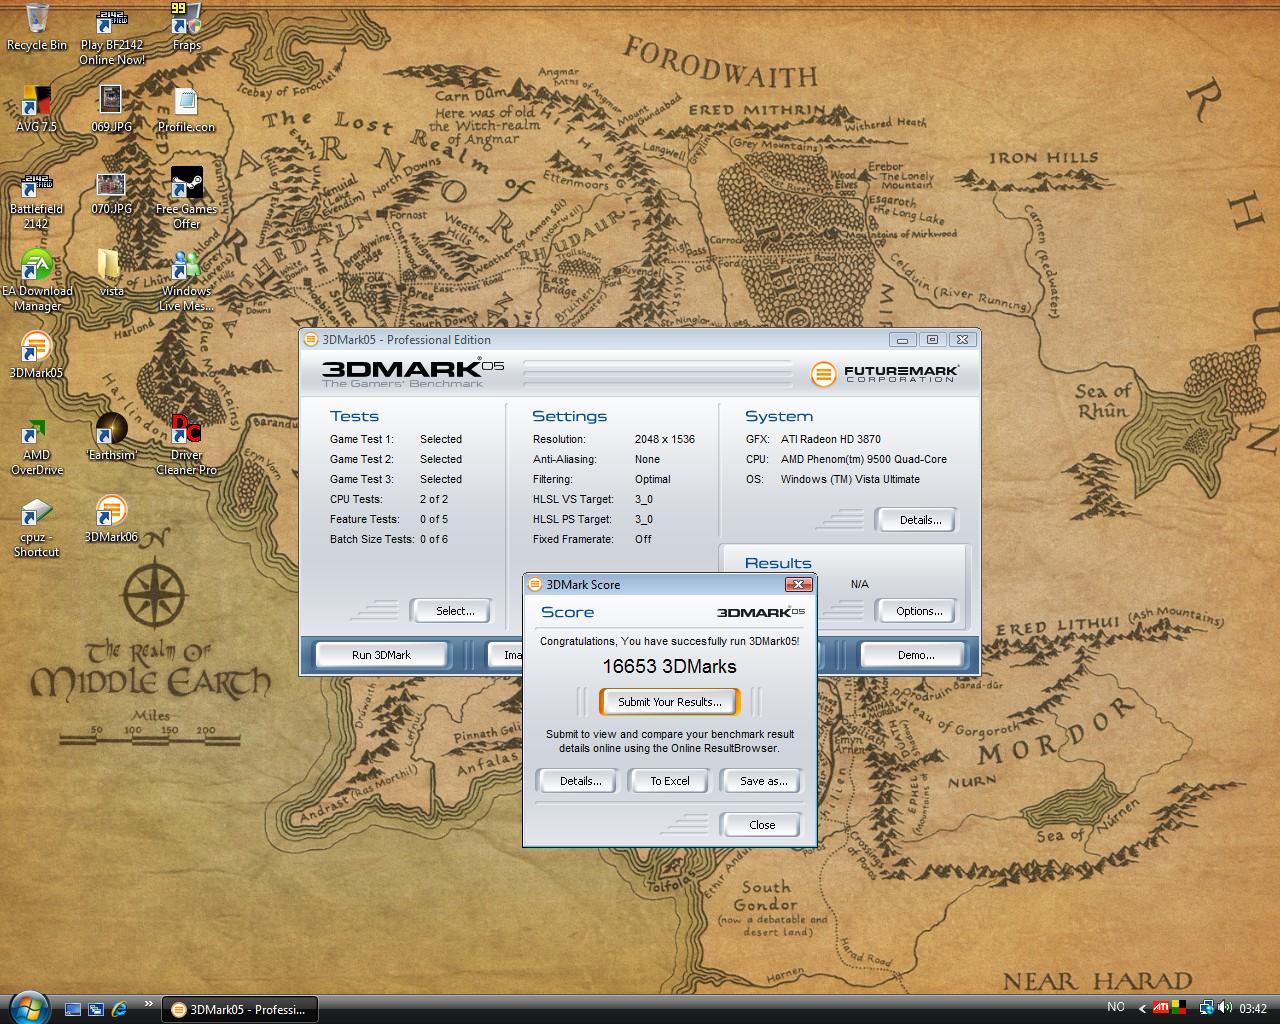Screen dimensions: 1280x1024
Task: Select the 070.JPG image file icon
Action: coord(111,192)
